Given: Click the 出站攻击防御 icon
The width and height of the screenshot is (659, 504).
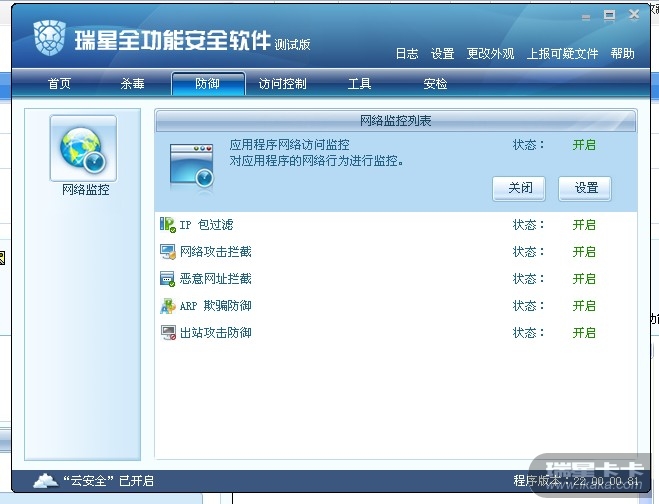Looking at the screenshot, I should [x=168, y=332].
